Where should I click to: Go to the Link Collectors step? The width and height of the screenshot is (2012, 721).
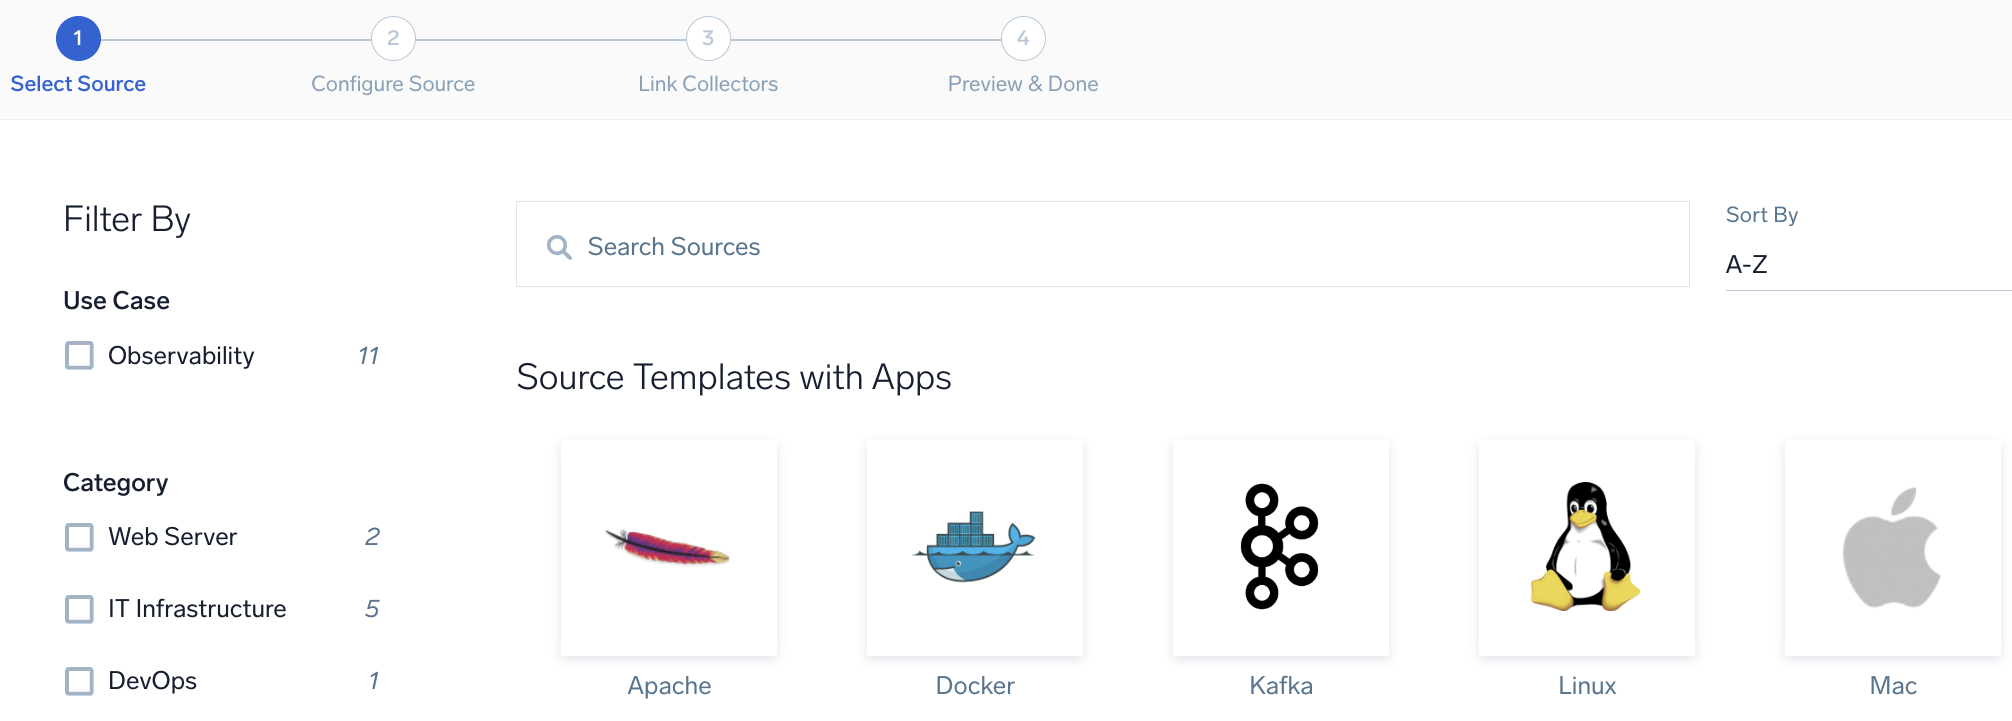tap(708, 84)
